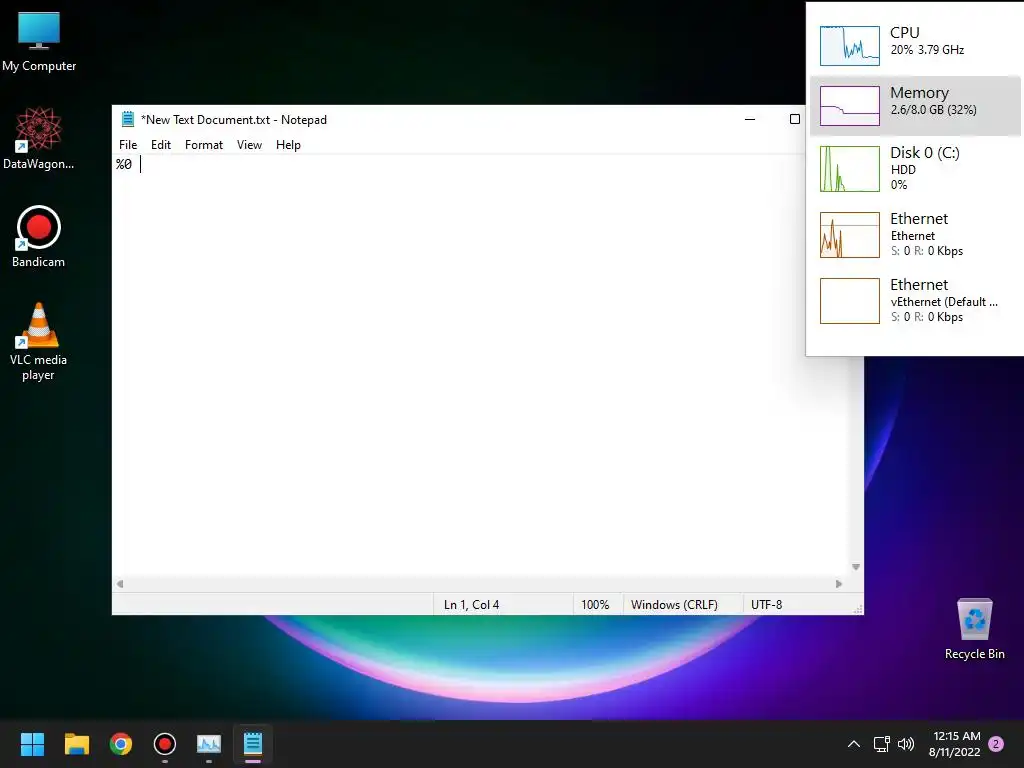Open the Windows Start button
Viewport: 1024px width, 768px height.
pos(32,744)
